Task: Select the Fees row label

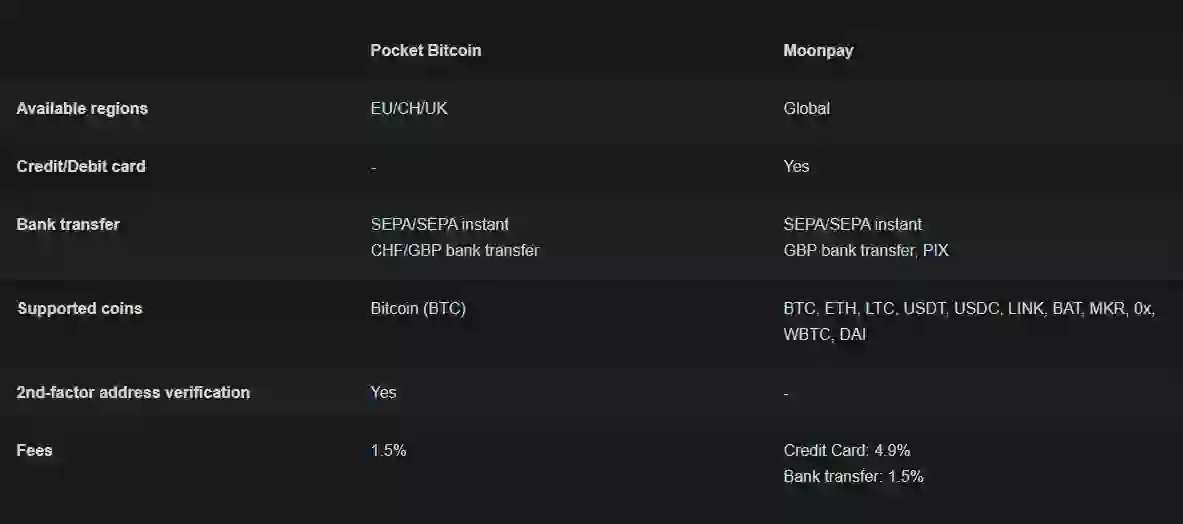Action: [x=34, y=450]
